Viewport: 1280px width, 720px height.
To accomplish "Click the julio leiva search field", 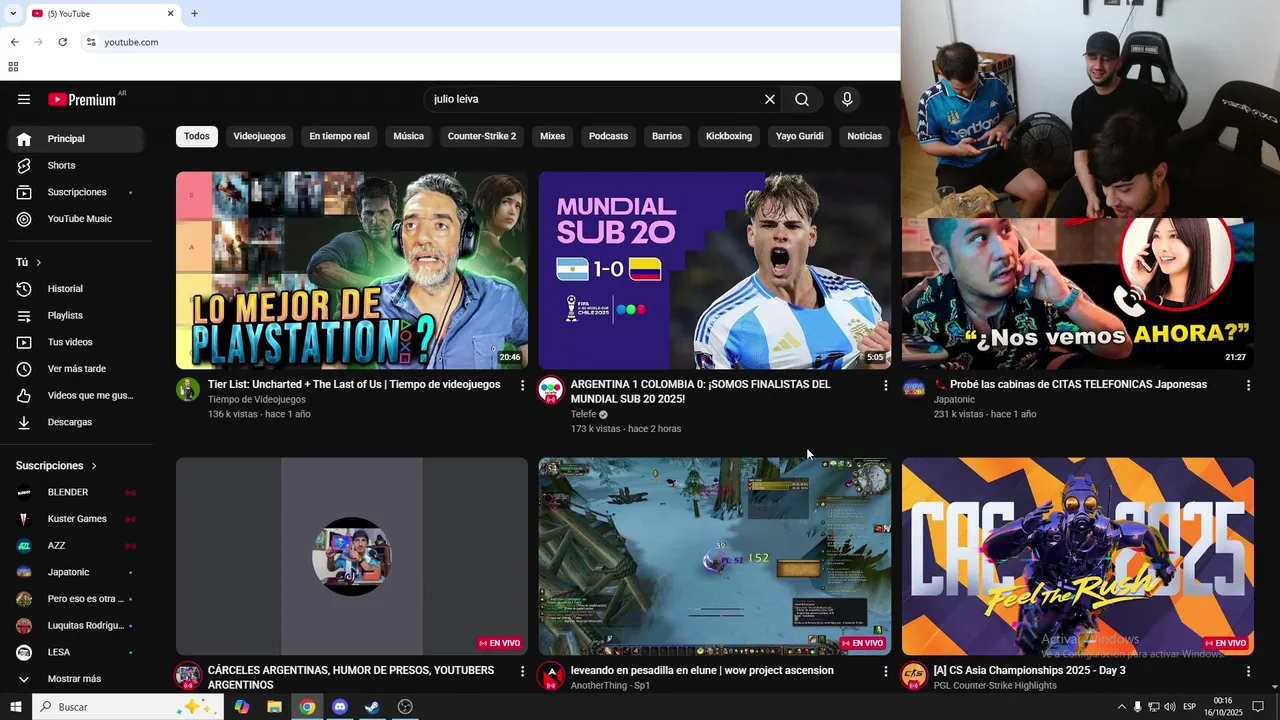I will coord(594,99).
